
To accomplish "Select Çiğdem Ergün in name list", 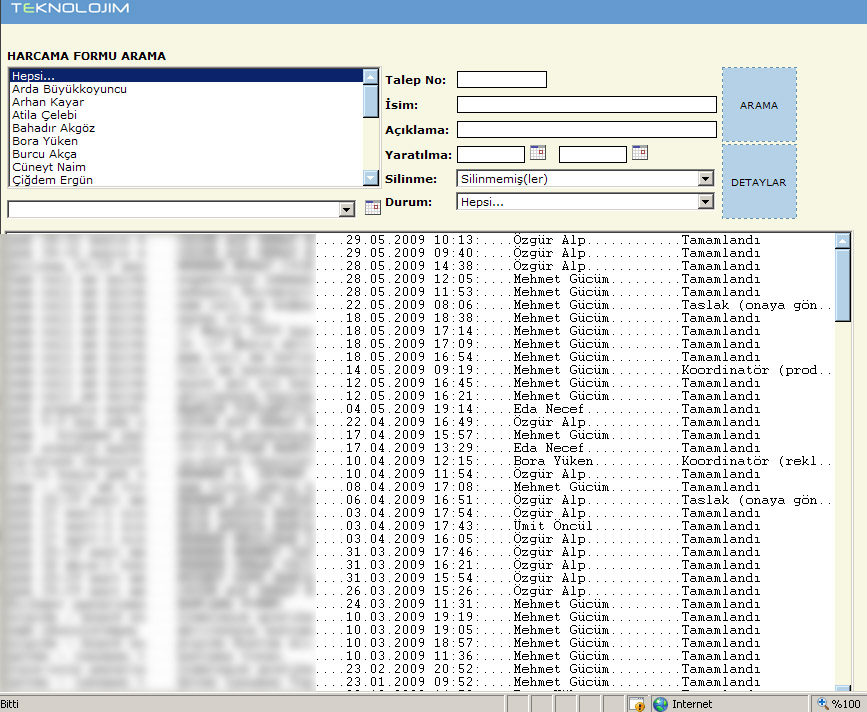I will pyautogui.click(x=186, y=180).
